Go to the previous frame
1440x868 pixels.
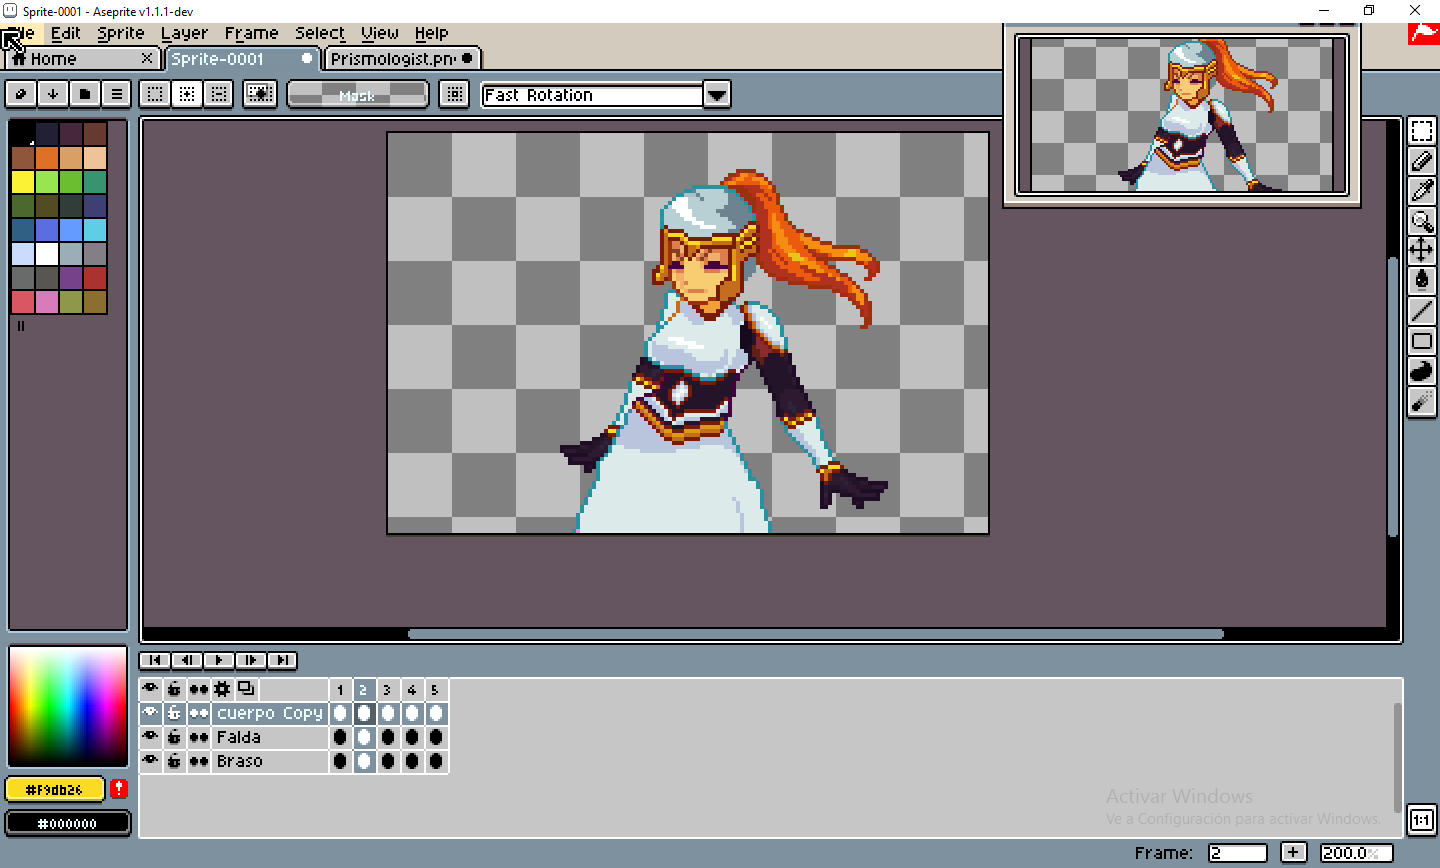[x=187, y=660]
